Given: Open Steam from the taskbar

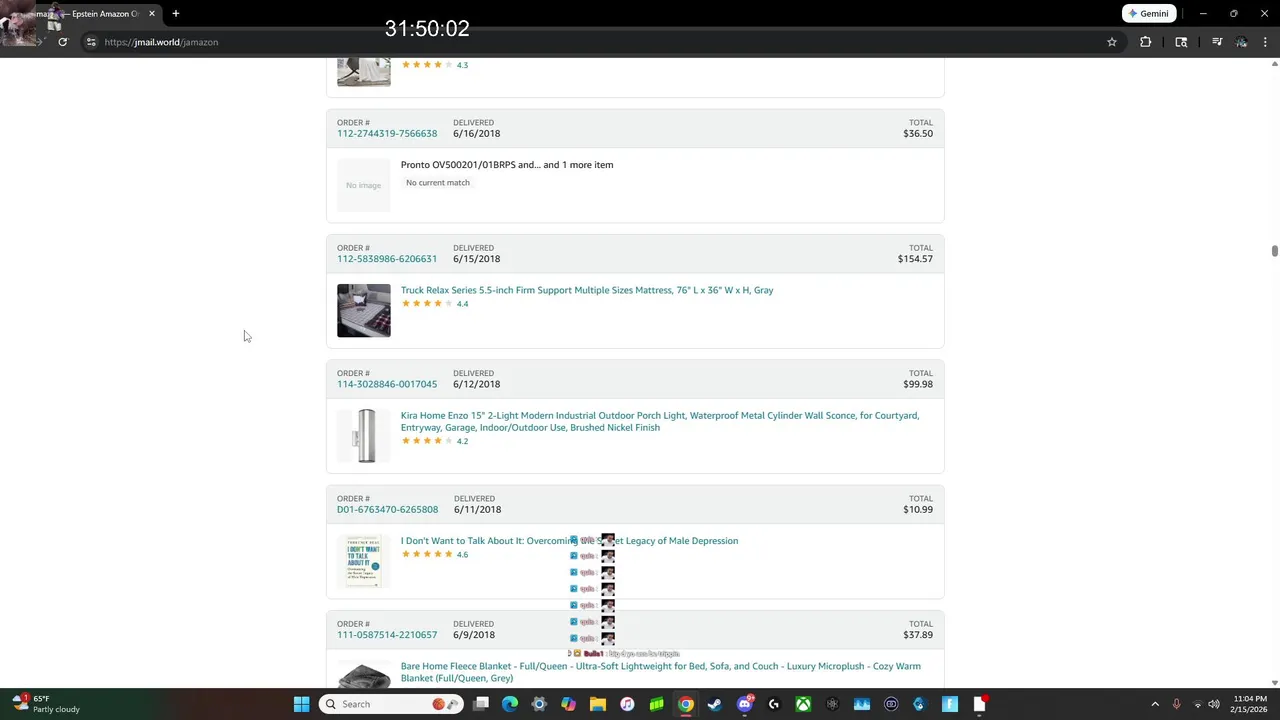Looking at the screenshot, I should (x=715, y=704).
